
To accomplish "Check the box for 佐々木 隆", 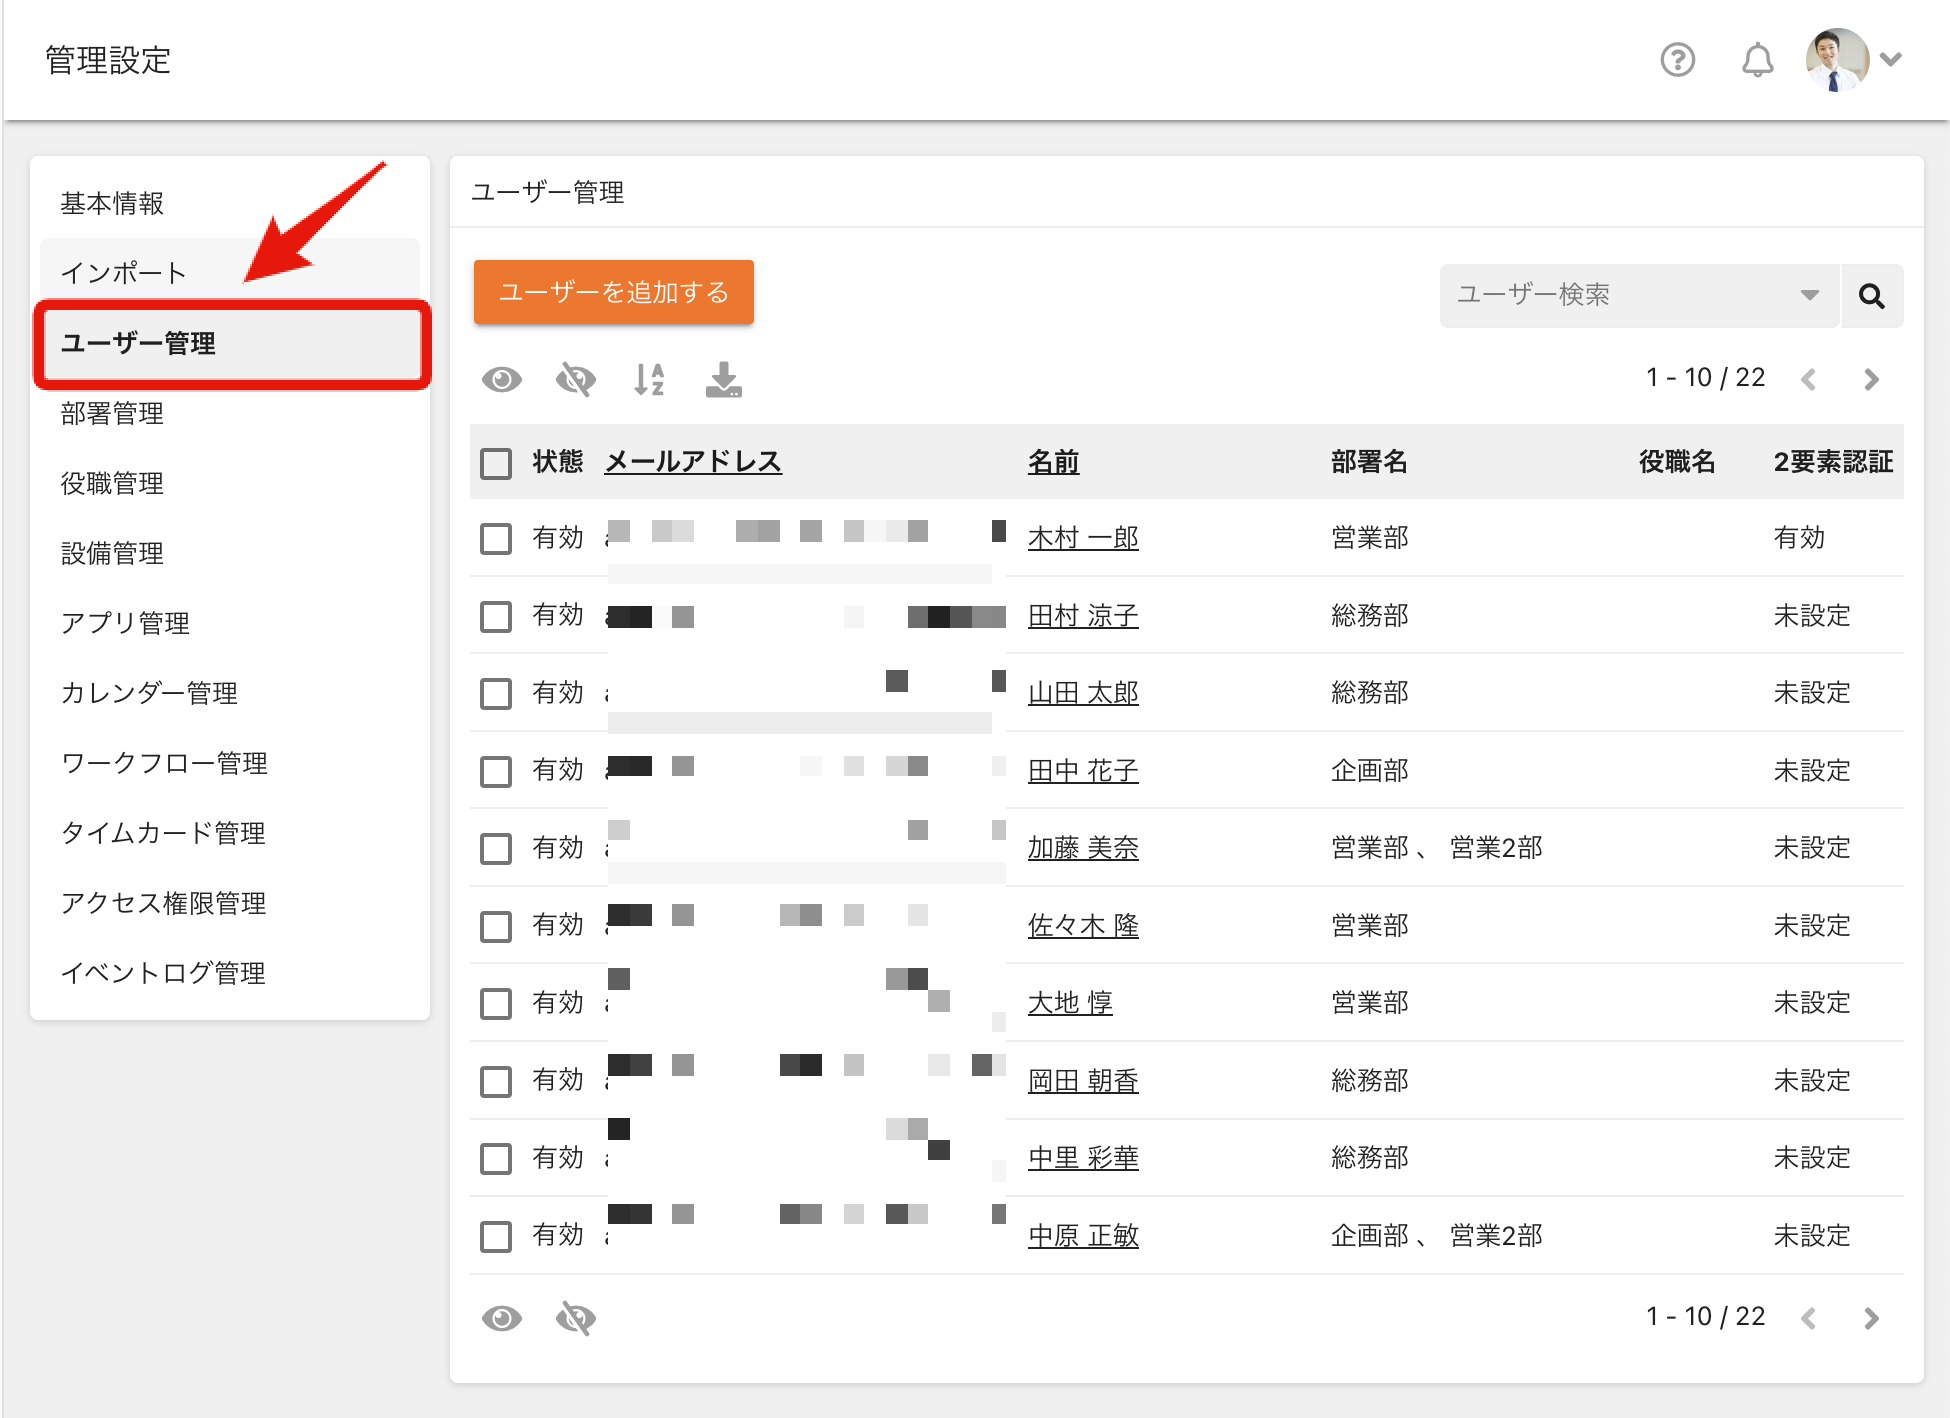I will [x=496, y=926].
